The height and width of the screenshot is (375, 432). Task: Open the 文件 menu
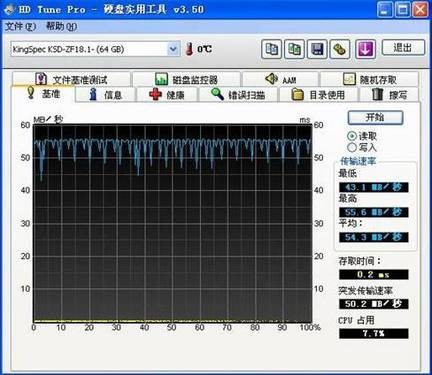coord(20,26)
